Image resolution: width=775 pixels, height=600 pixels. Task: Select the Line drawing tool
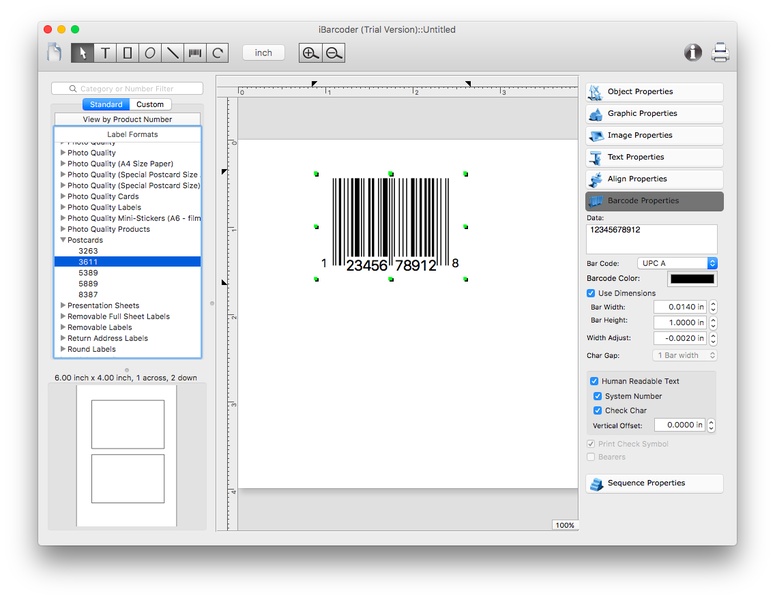[172, 53]
